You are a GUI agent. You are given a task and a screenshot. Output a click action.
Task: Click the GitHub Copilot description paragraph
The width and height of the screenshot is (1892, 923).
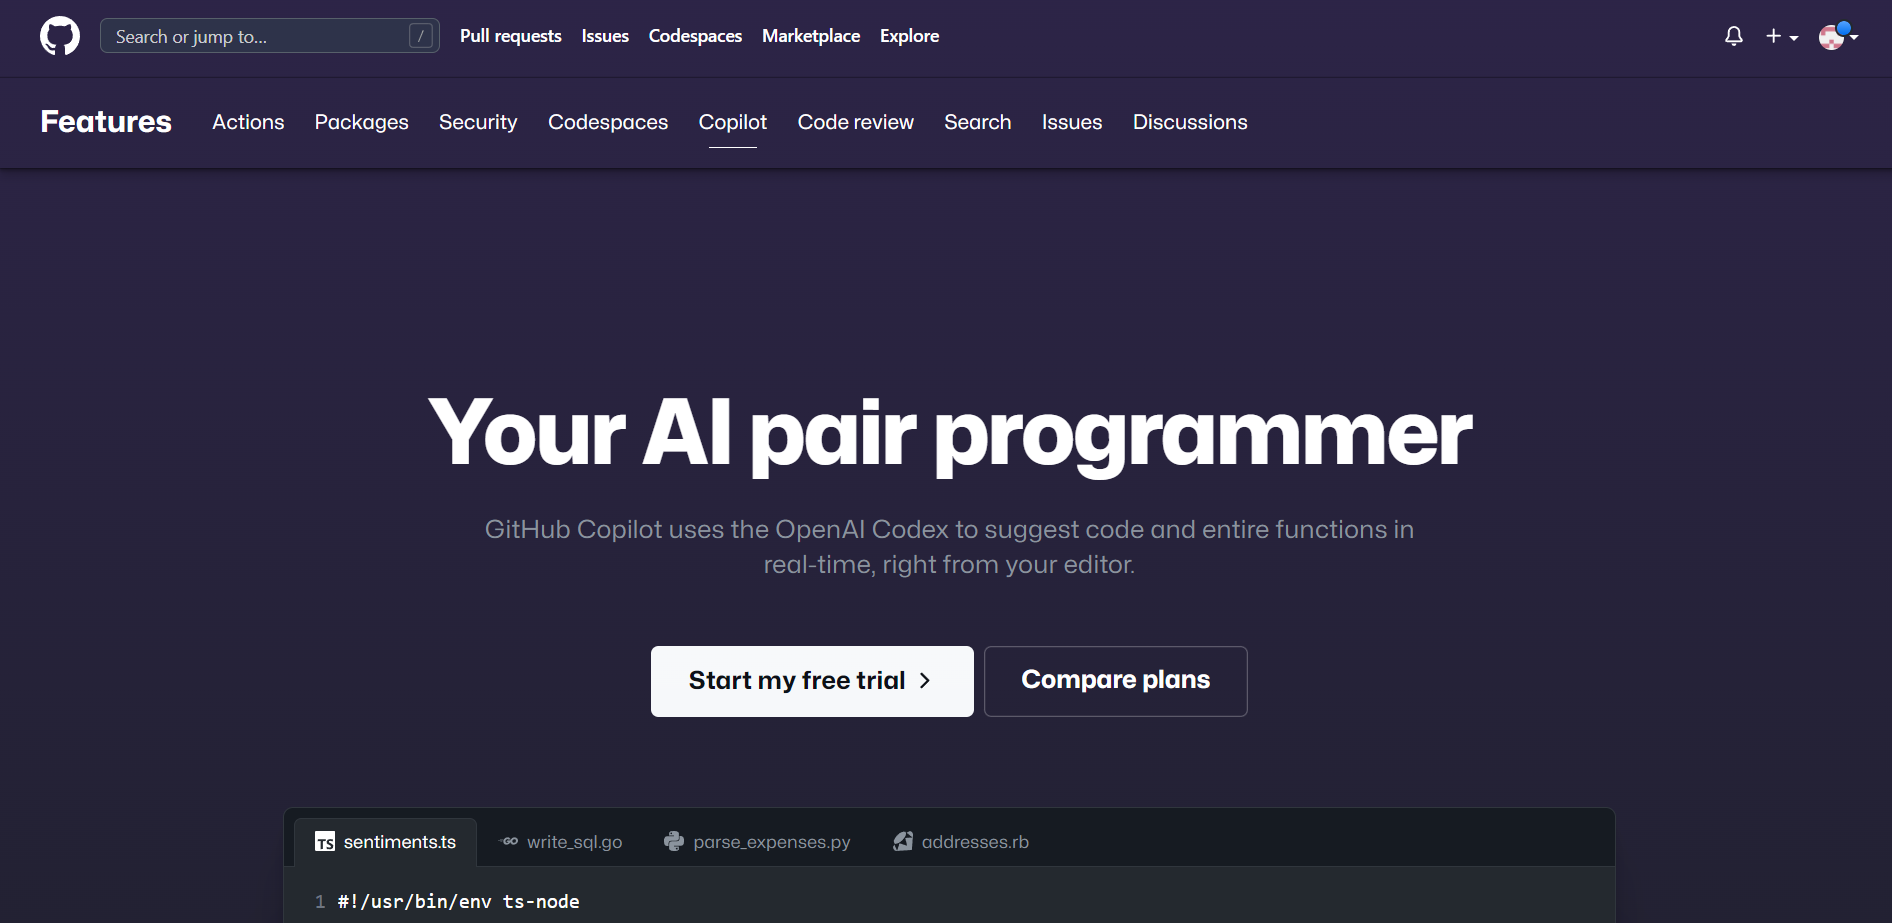949,547
